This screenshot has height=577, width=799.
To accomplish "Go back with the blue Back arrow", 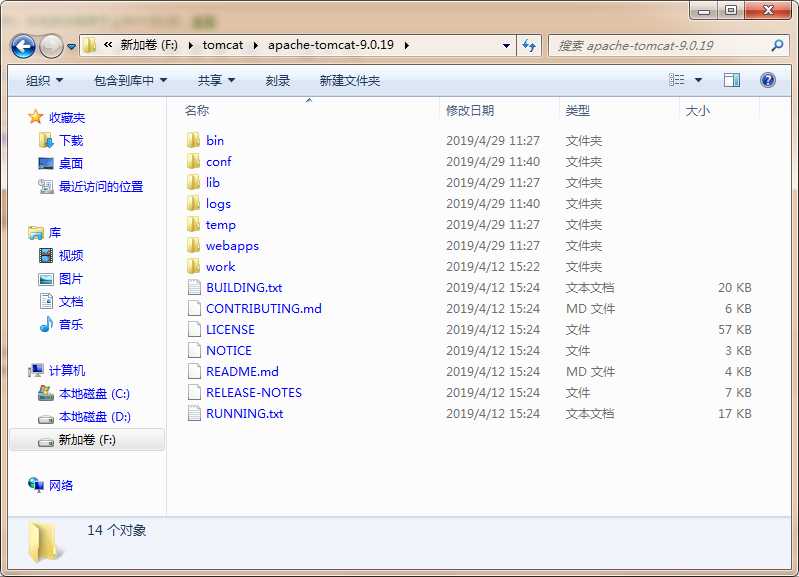I will [x=23, y=46].
